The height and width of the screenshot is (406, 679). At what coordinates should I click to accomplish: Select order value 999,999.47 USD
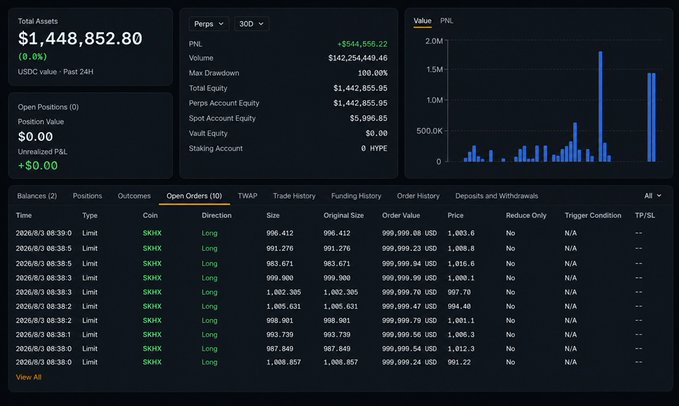pos(409,306)
